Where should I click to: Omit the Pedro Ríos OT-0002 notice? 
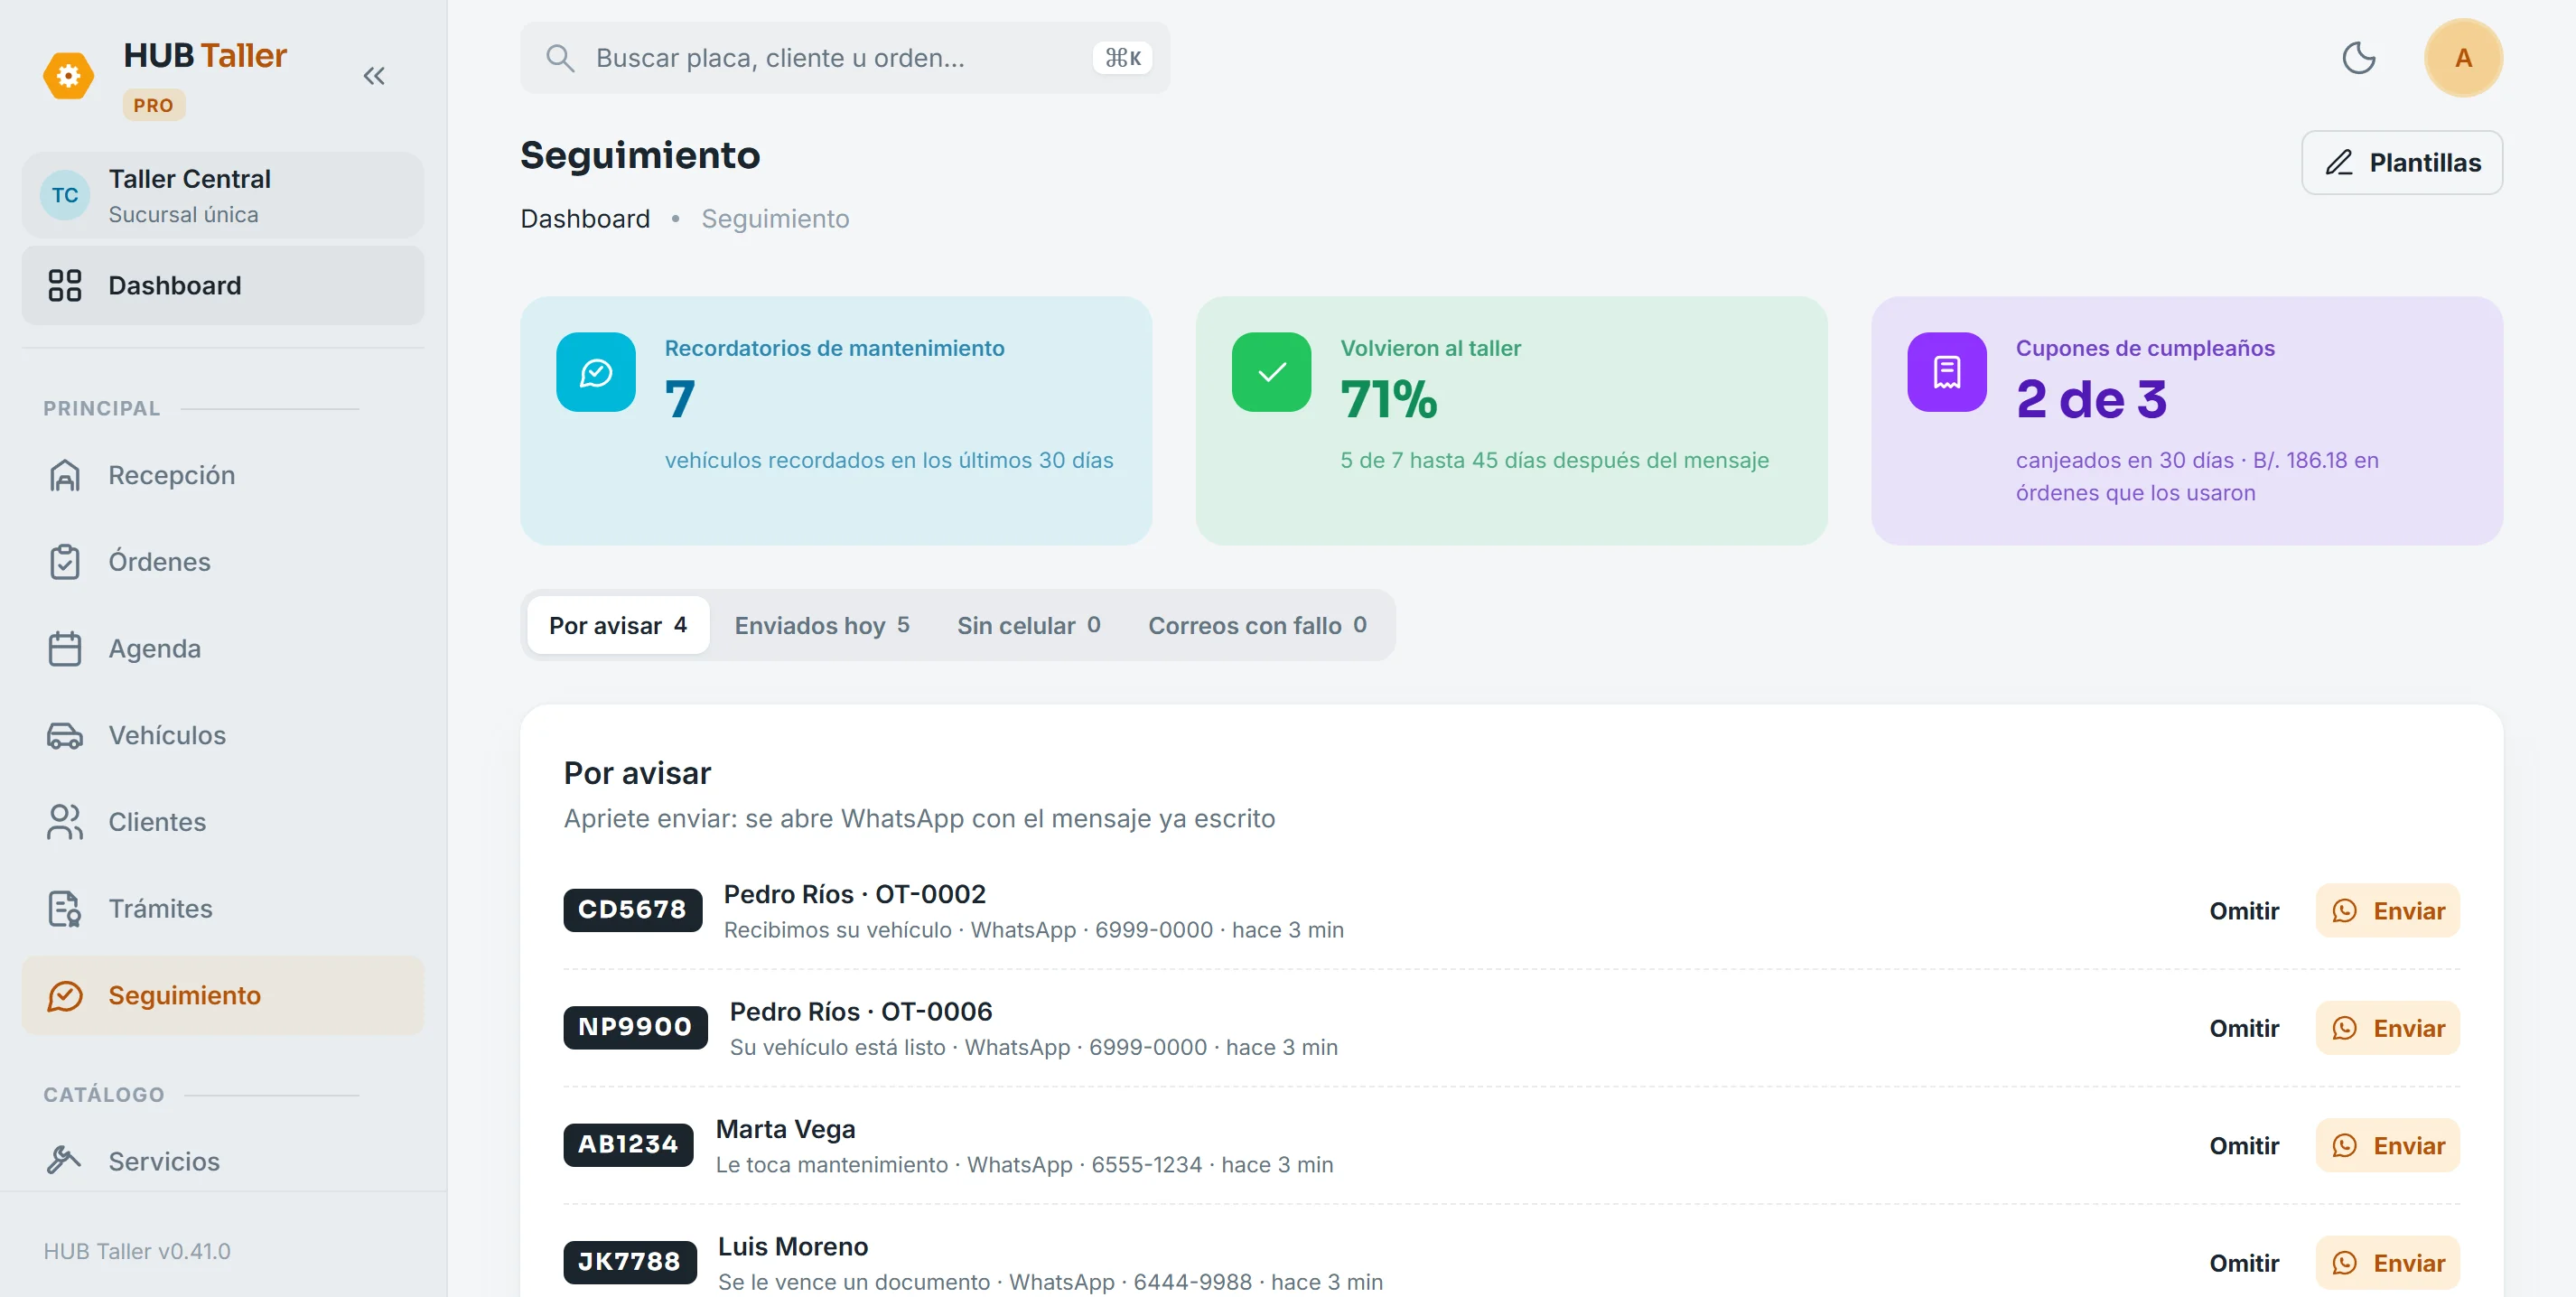tap(2244, 910)
